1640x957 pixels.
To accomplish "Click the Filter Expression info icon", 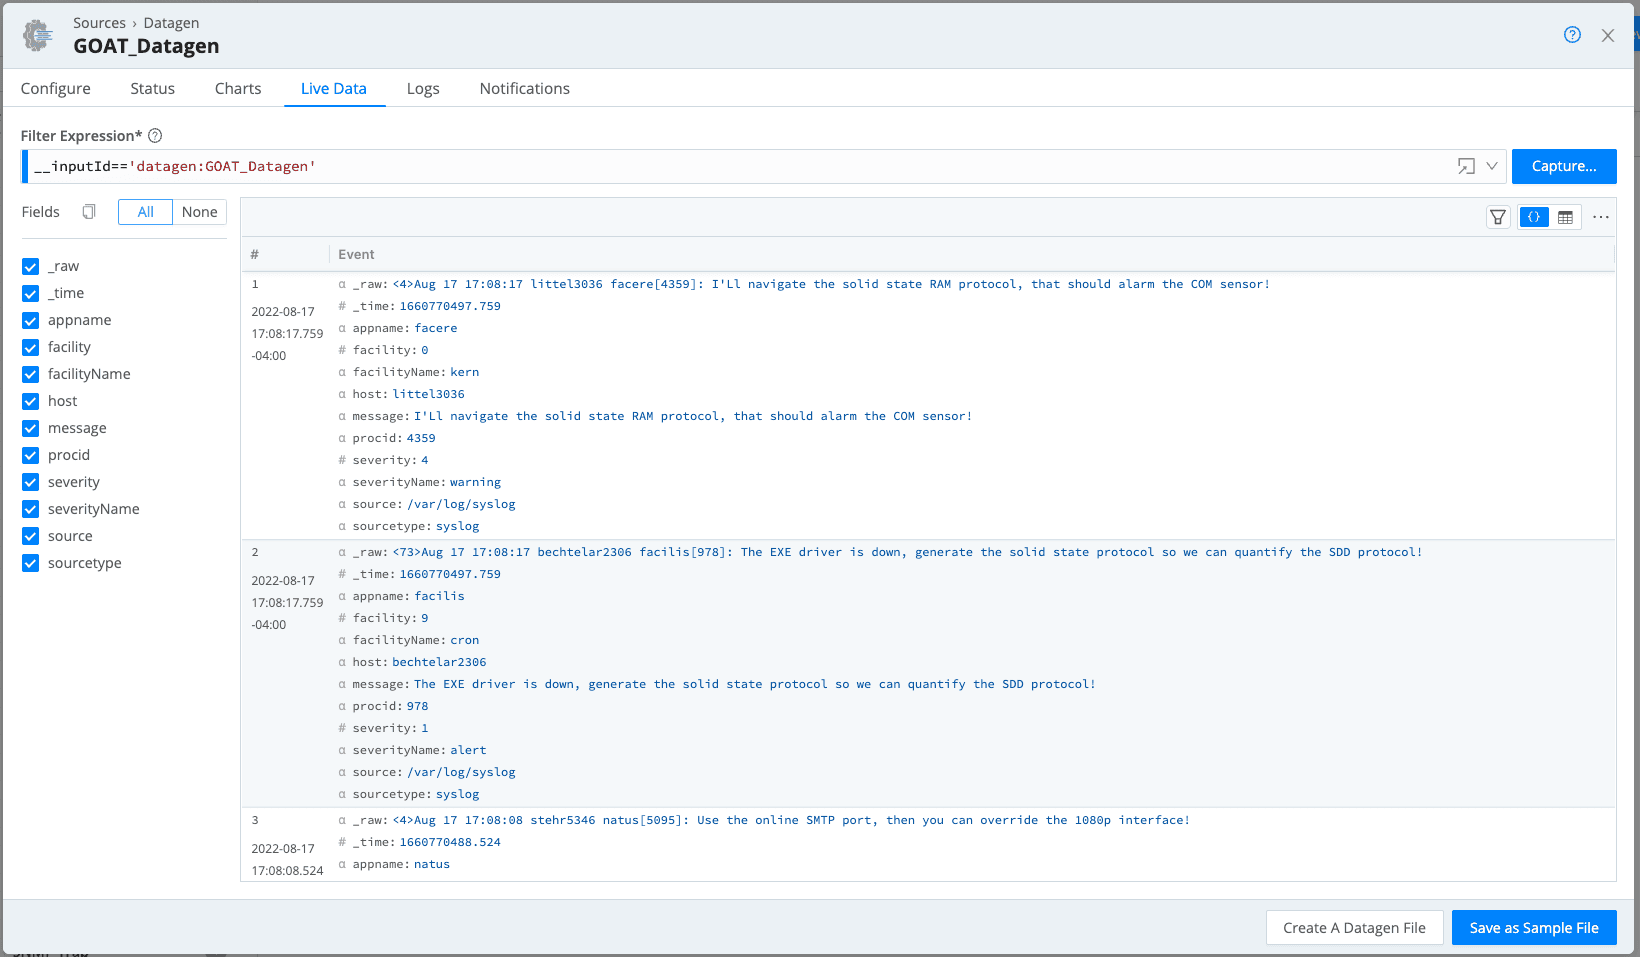I will [x=155, y=136].
